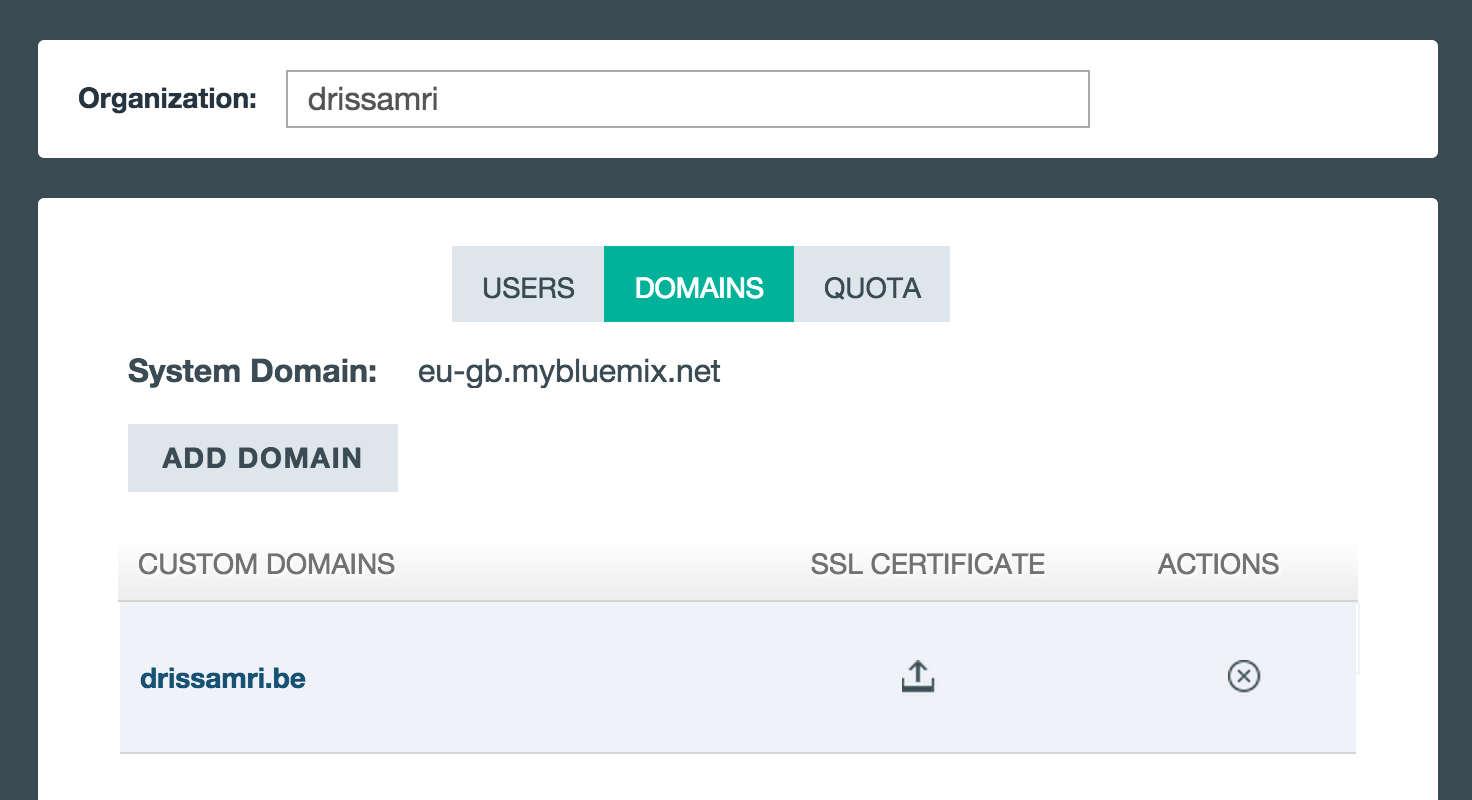Select the drissamri.be table row
The width and height of the screenshot is (1472, 800).
[738, 677]
